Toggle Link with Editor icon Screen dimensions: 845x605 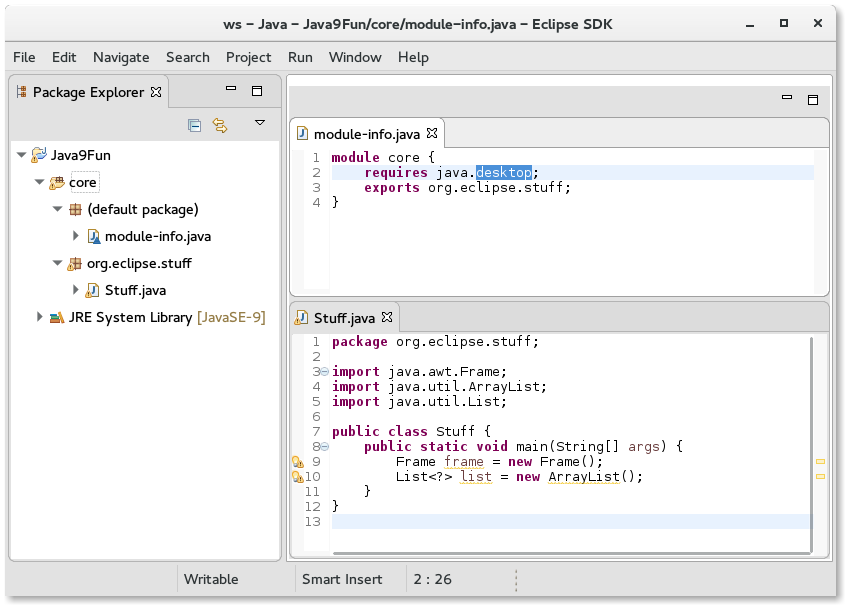pyautogui.click(x=220, y=126)
